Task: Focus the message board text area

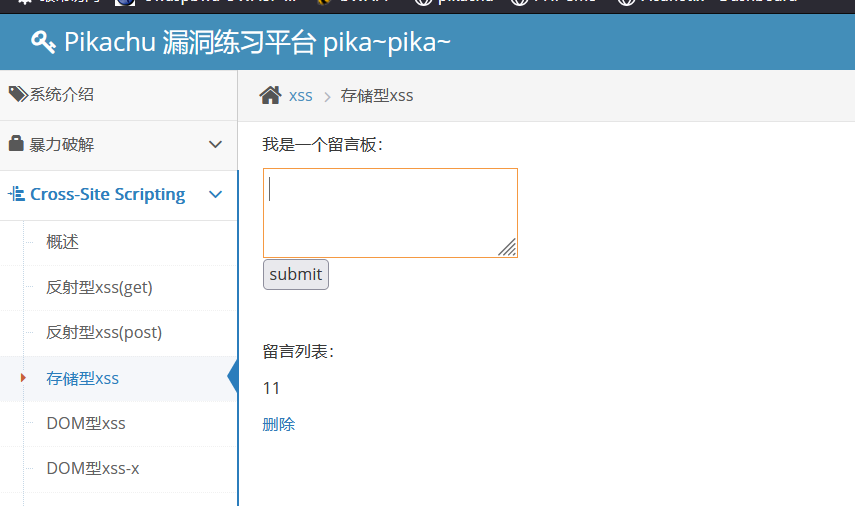Action: pos(390,212)
